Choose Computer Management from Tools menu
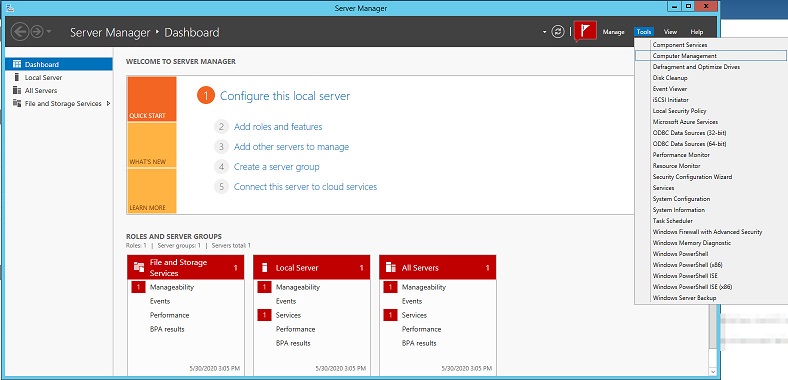This screenshot has width=788, height=380. tap(710, 56)
